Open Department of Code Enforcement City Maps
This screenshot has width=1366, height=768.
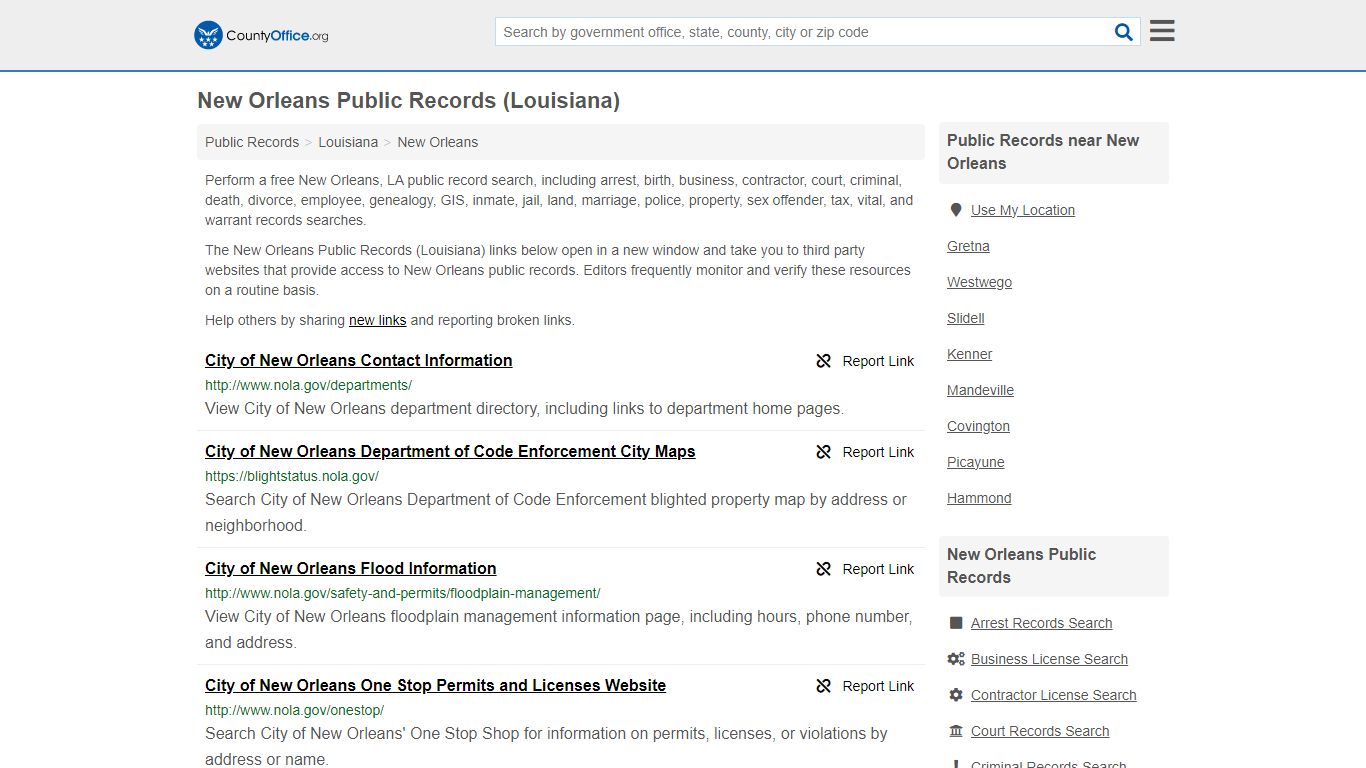[450, 451]
